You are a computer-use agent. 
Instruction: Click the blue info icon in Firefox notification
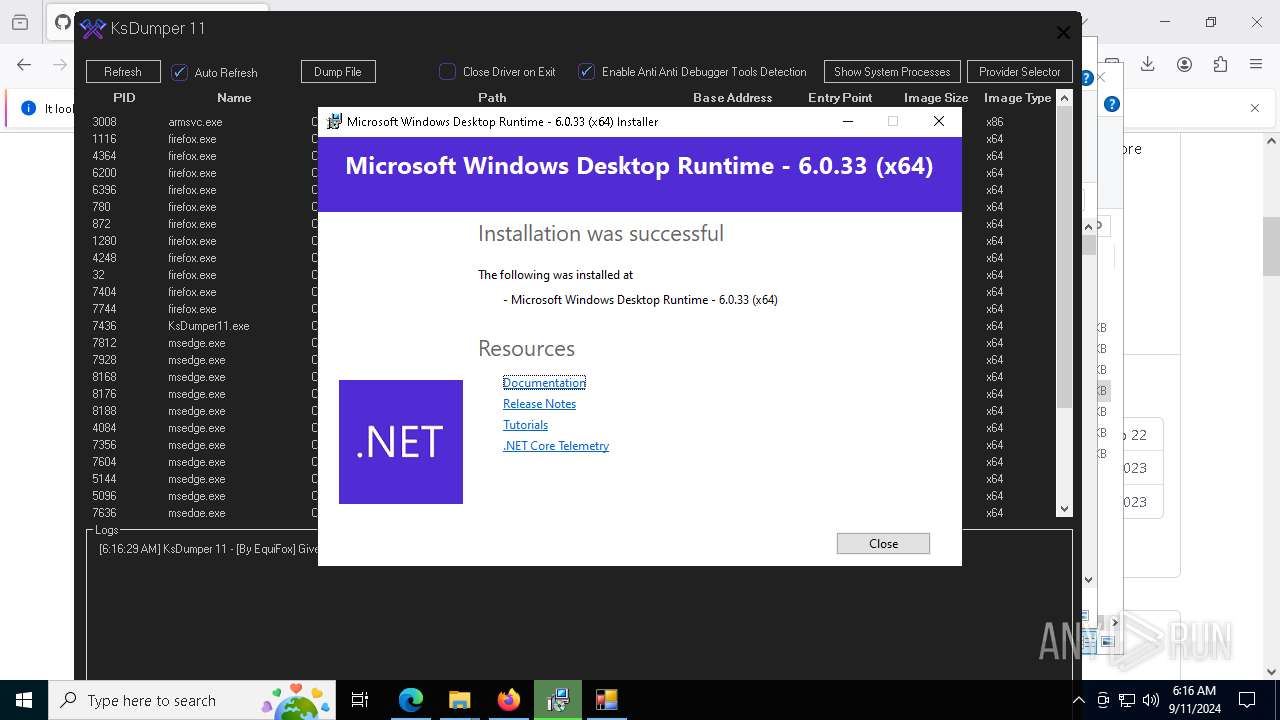(x=29, y=108)
